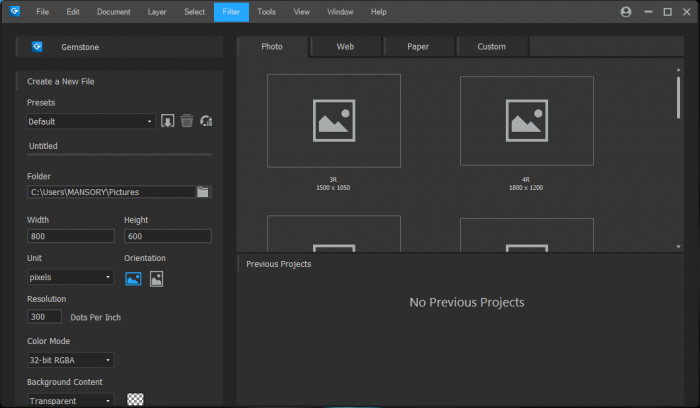Image resolution: width=700 pixels, height=408 pixels.
Task: Choose the 4R 1800 x 1200 template
Action: (526, 120)
